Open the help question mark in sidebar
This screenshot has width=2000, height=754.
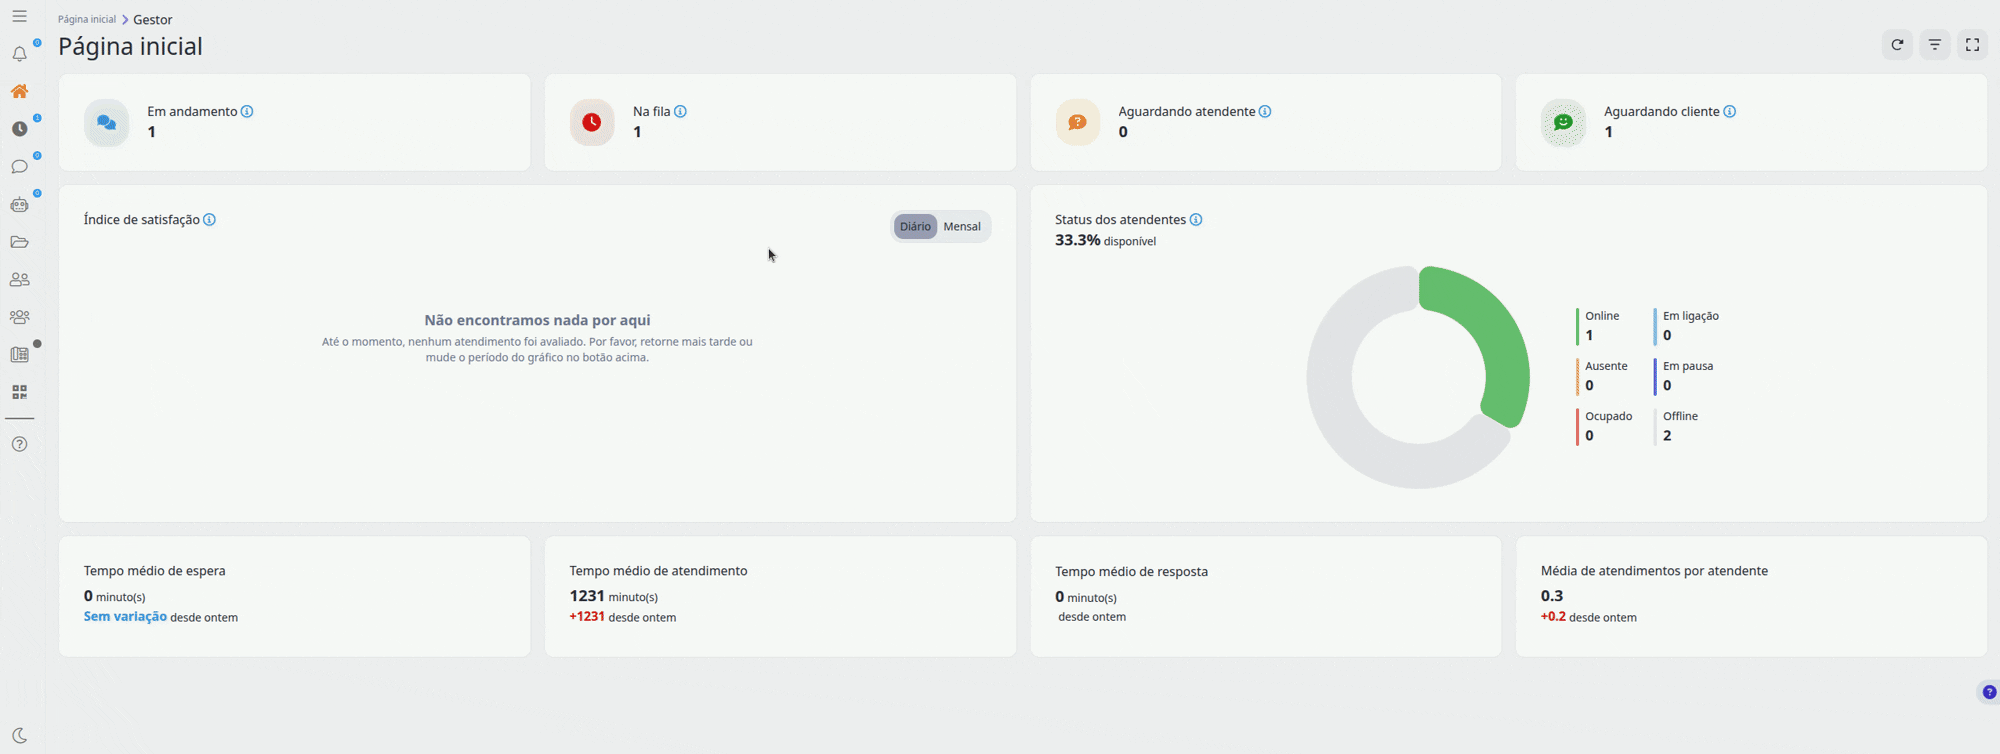[19, 444]
